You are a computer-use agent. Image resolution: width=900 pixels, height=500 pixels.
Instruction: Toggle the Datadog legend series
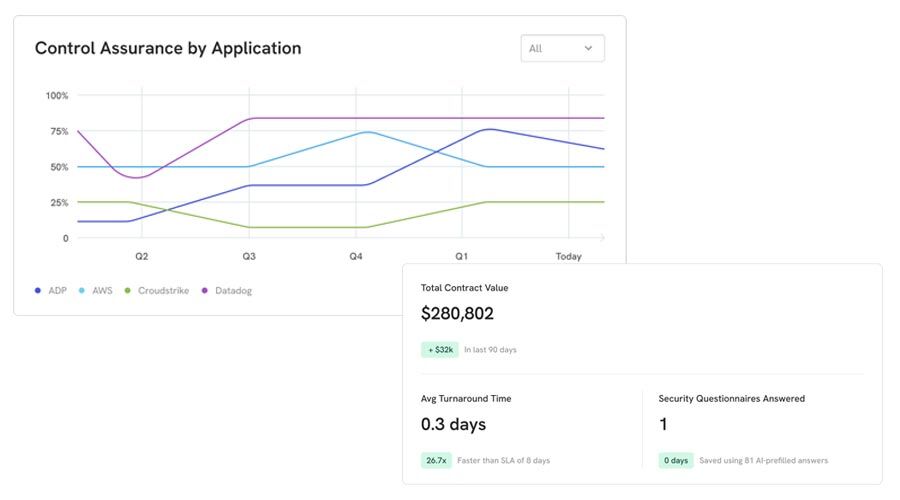coord(228,290)
